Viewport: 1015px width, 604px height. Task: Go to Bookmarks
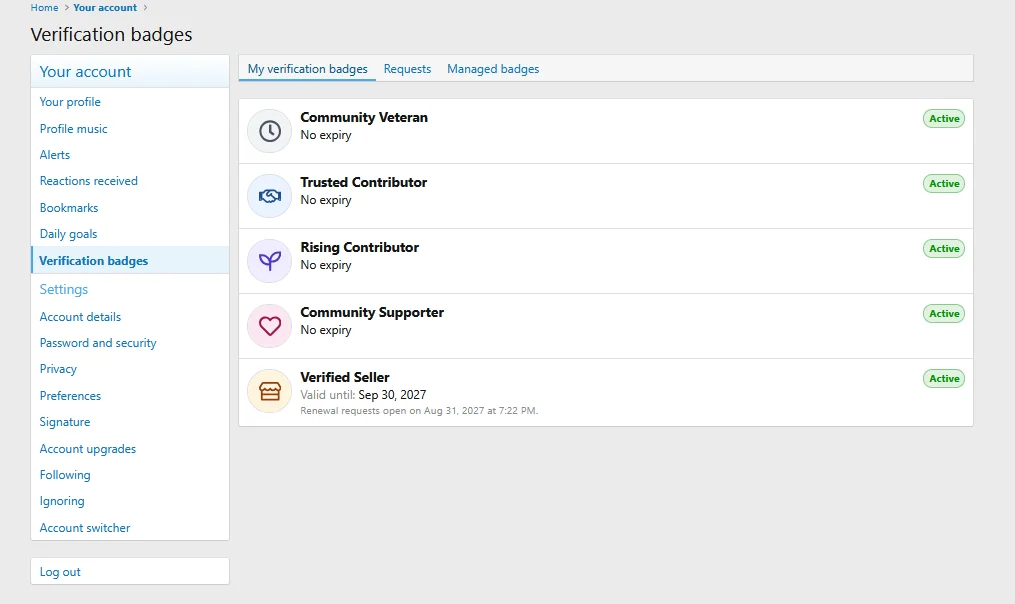[69, 208]
